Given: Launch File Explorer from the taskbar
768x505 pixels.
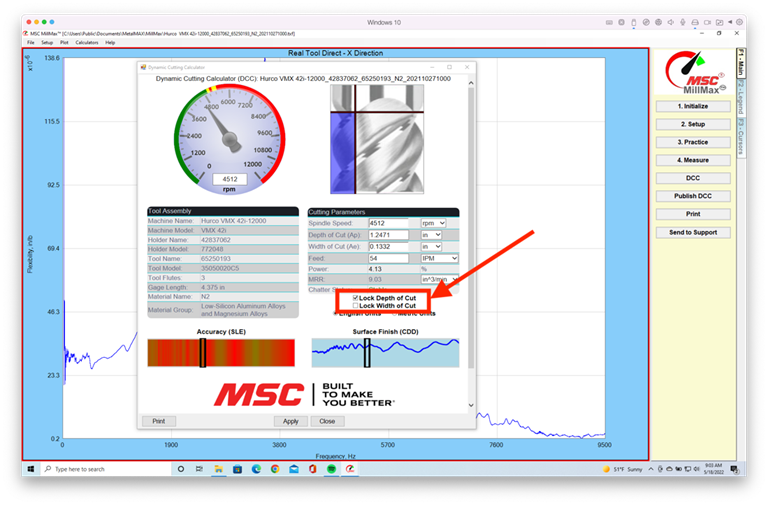Looking at the screenshot, I should (218, 469).
